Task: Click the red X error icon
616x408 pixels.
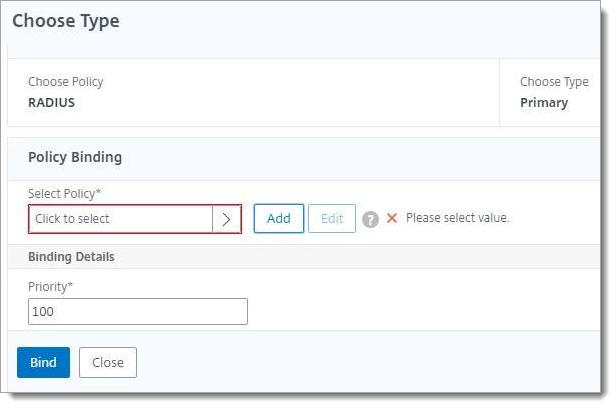Action: pos(392,218)
